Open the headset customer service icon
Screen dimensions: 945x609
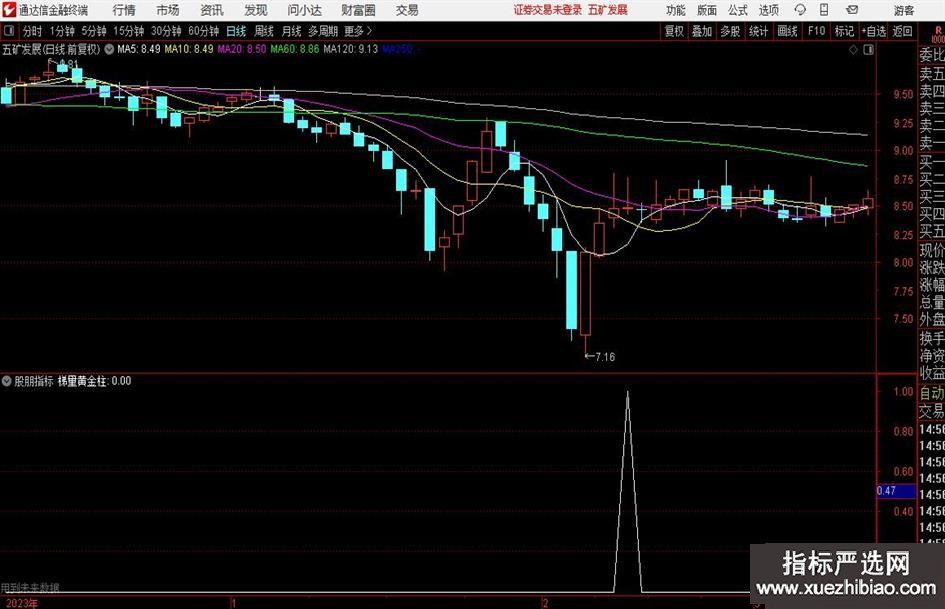tap(800, 10)
